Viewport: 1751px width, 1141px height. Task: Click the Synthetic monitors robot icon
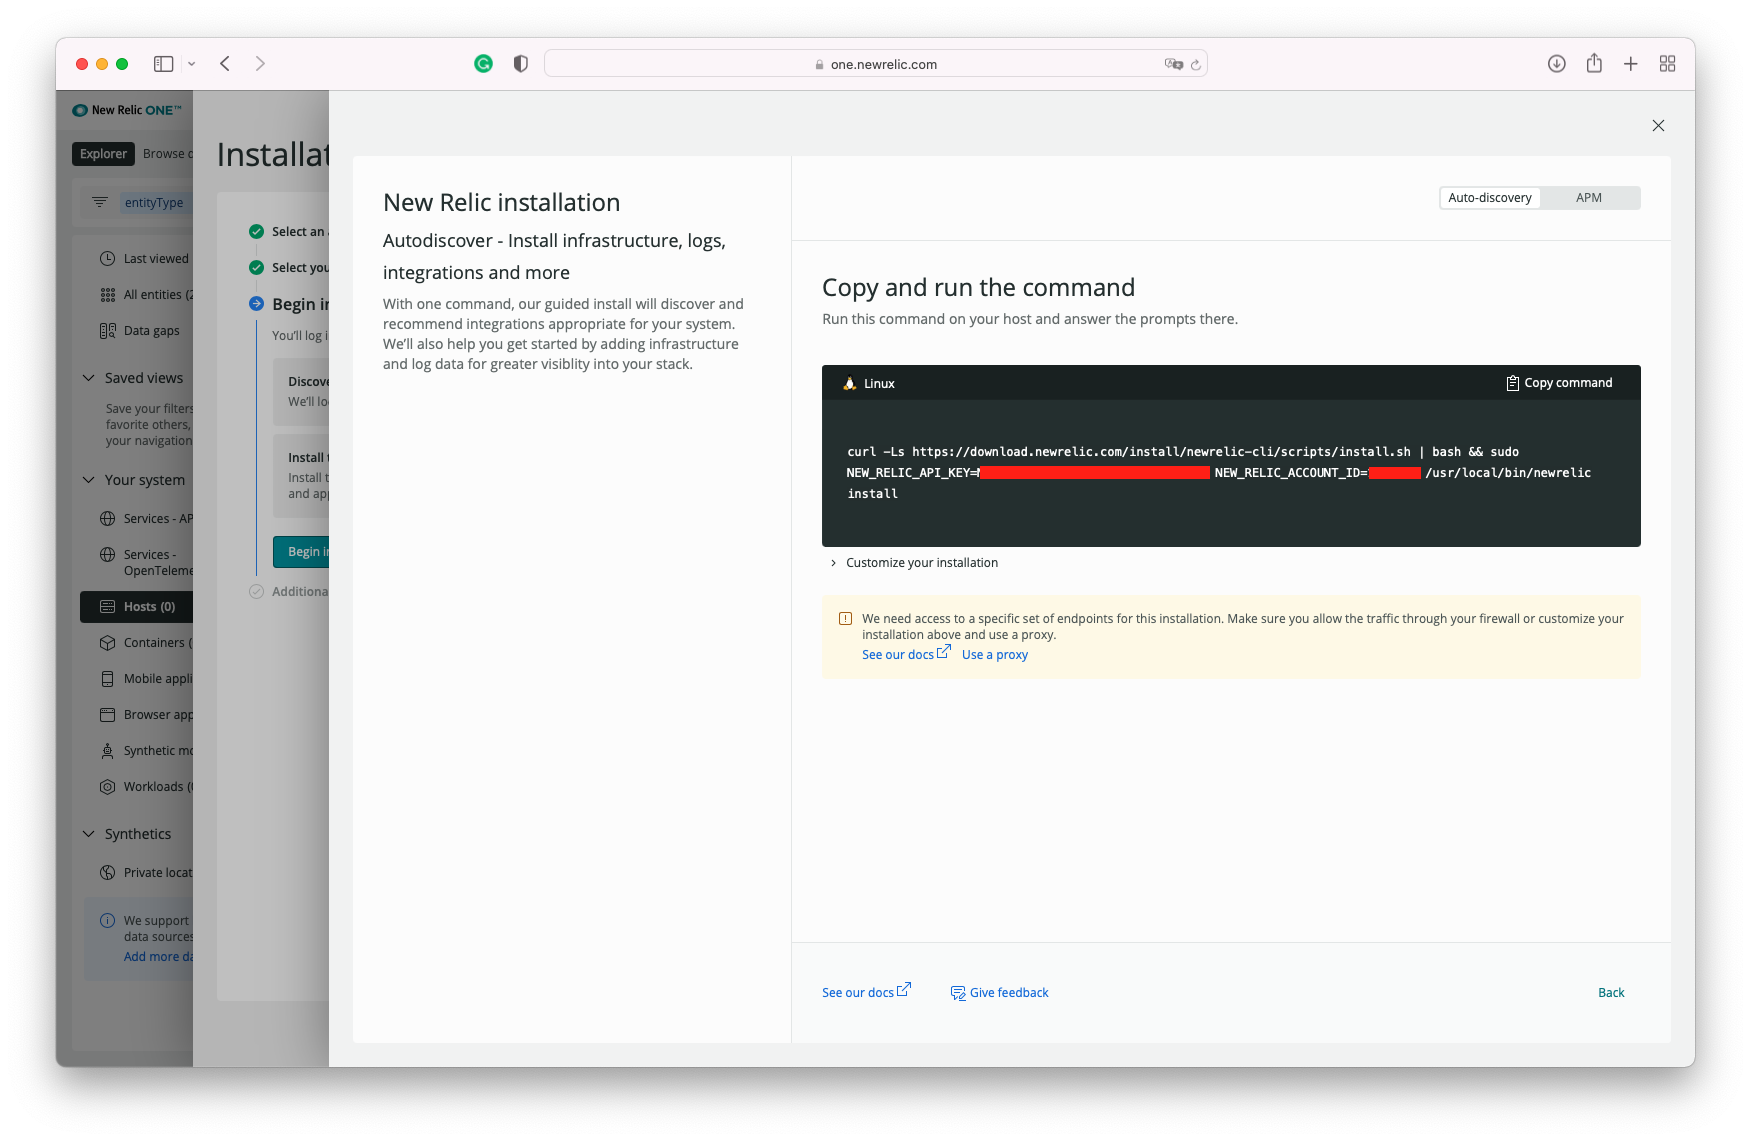(x=107, y=751)
